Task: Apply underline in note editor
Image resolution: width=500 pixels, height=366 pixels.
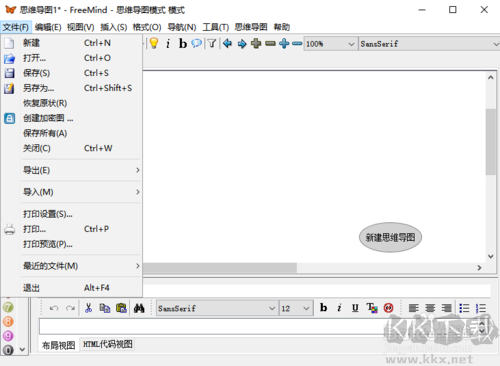Action: click(355, 308)
